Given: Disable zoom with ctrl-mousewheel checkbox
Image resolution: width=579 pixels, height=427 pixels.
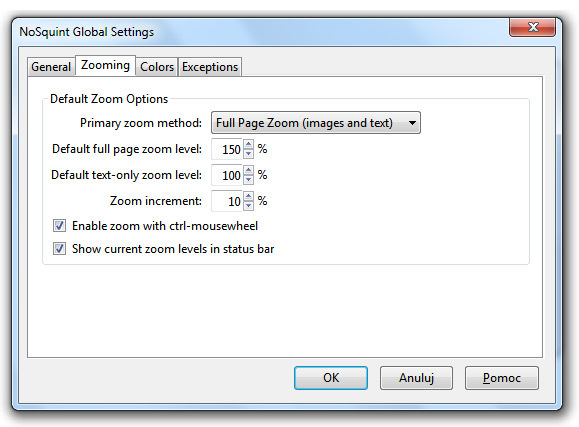Looking at the screenshot, I should (x=59, y=225).
